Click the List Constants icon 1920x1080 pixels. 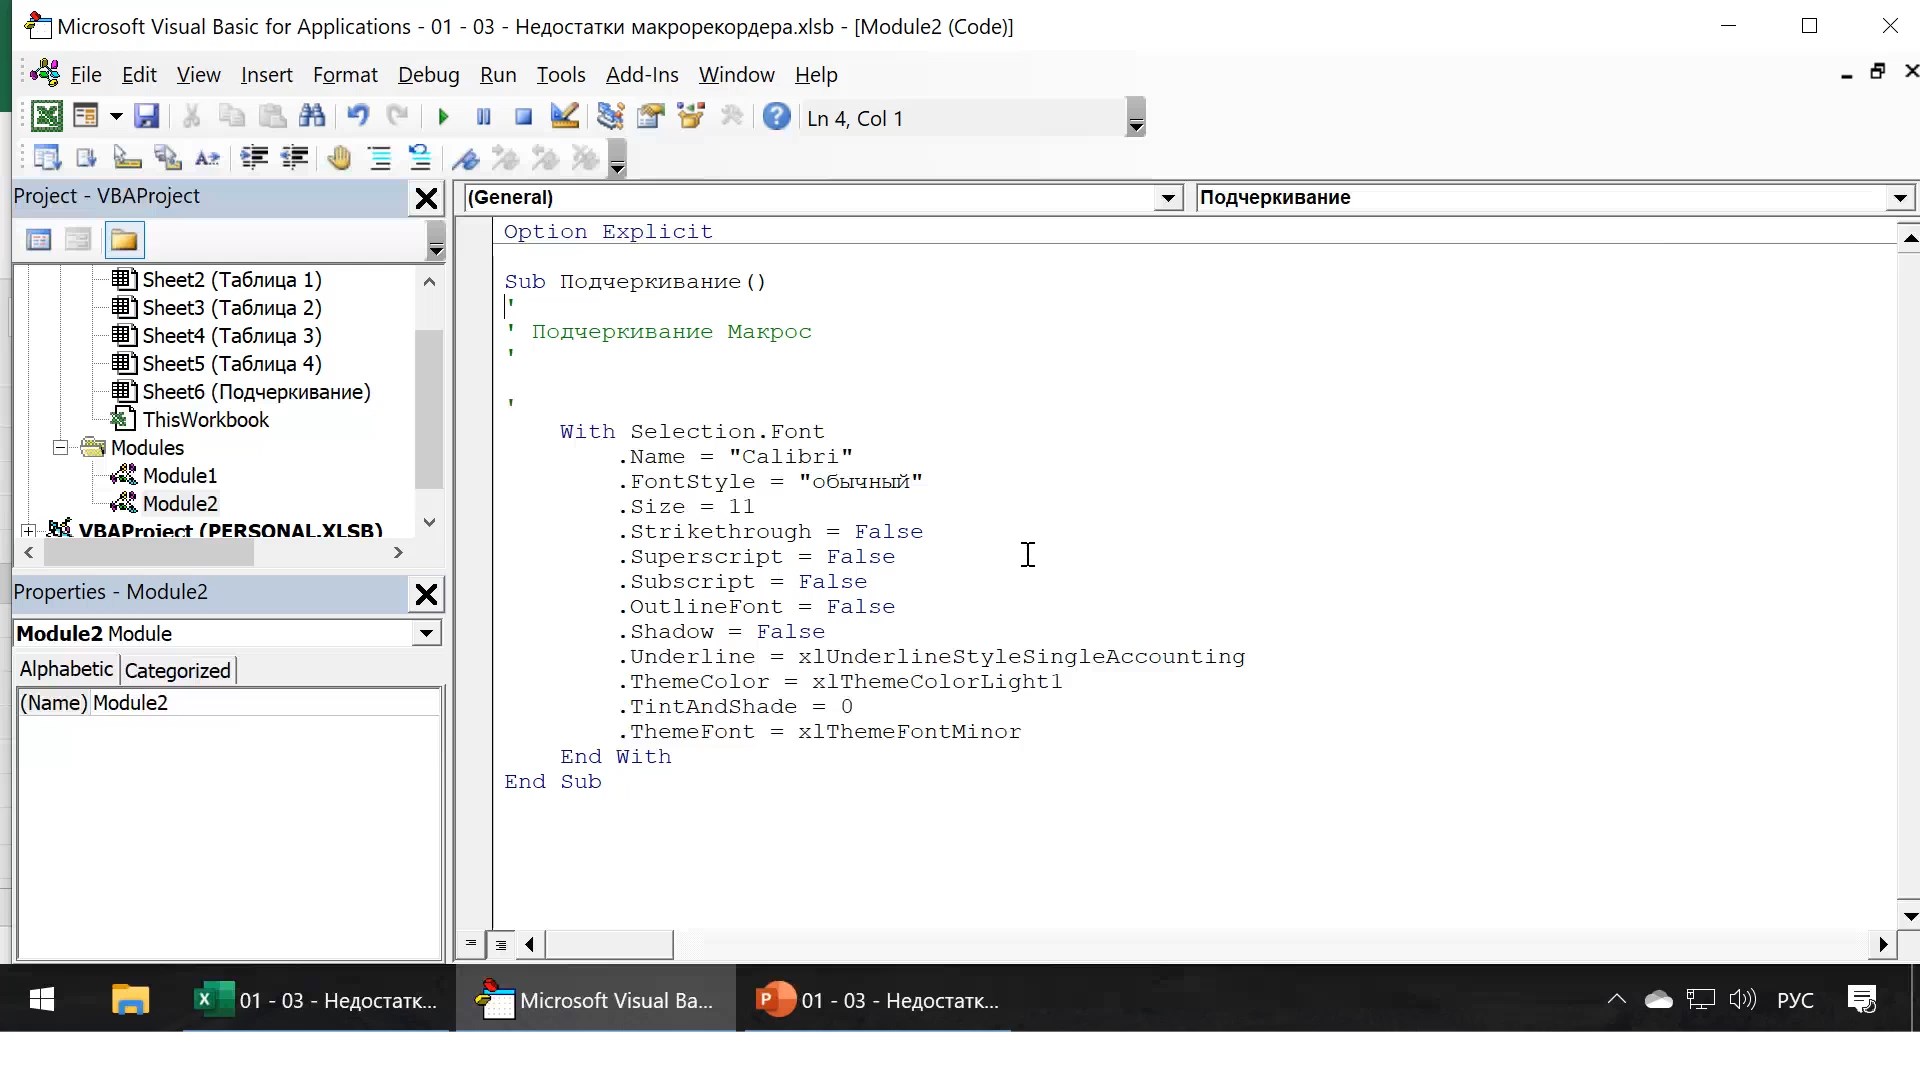coord(86,158)
